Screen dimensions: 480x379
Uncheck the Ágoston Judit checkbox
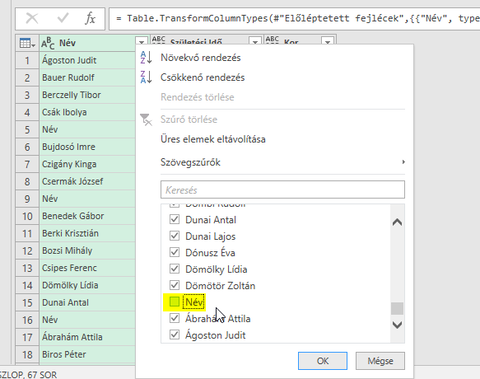[174, 335]
